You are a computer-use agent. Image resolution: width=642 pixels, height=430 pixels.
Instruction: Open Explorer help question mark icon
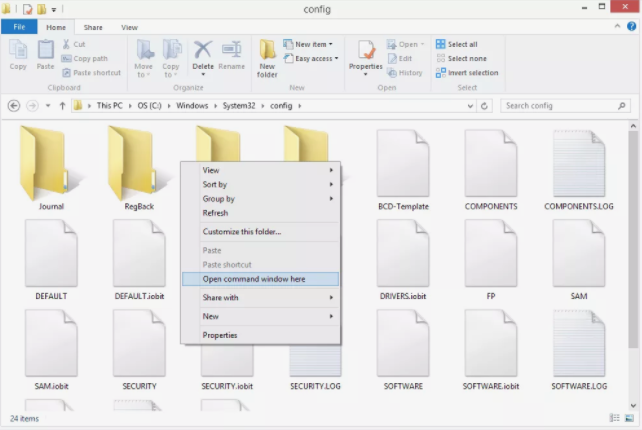pyautogui.click(x=631, y=27)
